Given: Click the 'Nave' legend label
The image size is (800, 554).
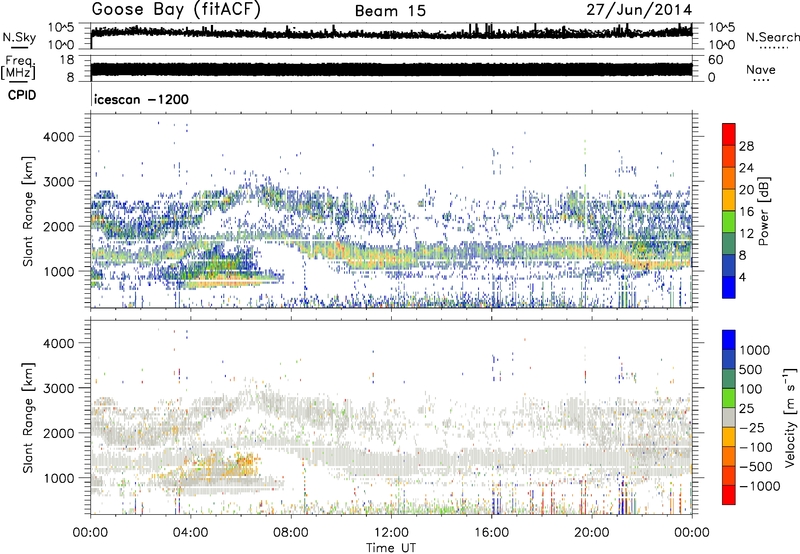Looking at the screenshot, I should [760, 69].
